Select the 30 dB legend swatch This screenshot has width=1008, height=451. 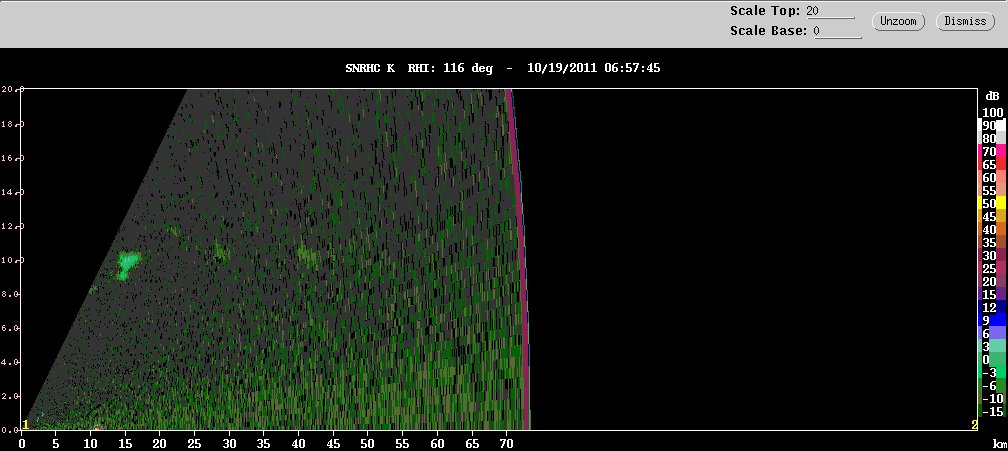click(x=993, y=256)
